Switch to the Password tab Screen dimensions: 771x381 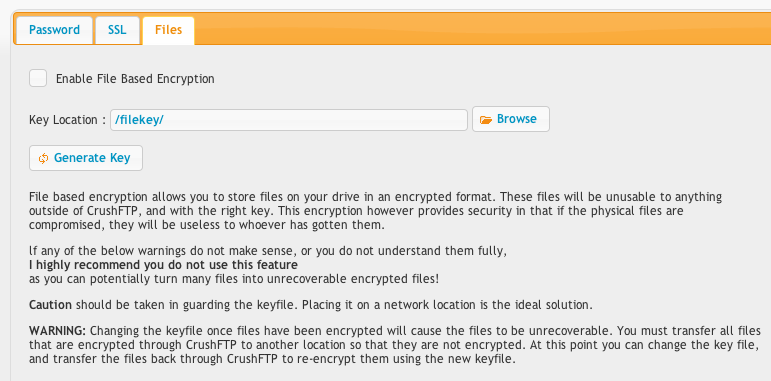click(54, 30)
